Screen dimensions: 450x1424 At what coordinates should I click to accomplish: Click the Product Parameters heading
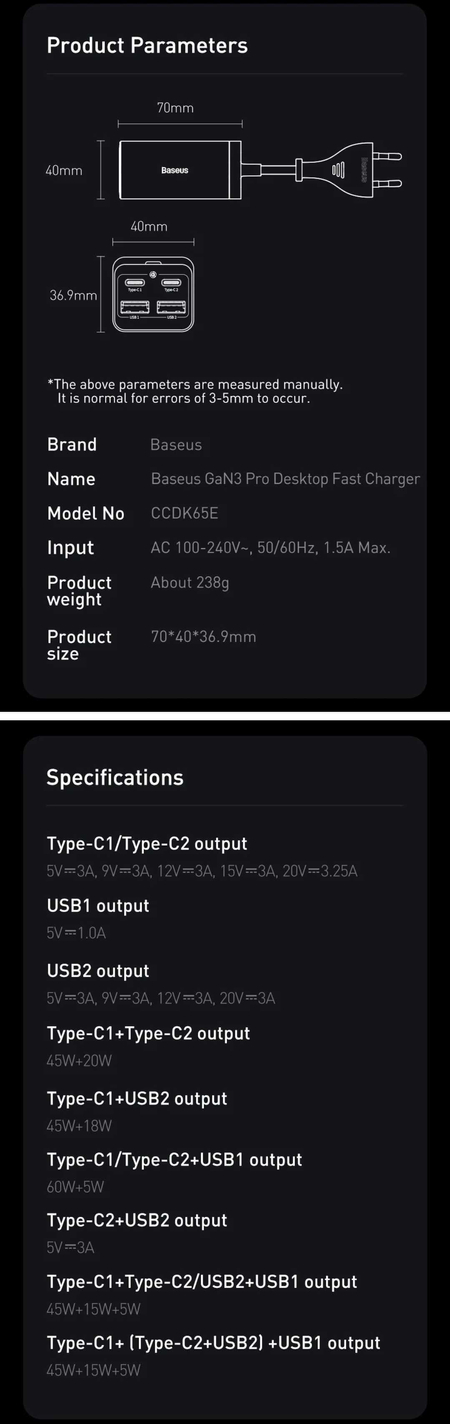pos(147,45)
